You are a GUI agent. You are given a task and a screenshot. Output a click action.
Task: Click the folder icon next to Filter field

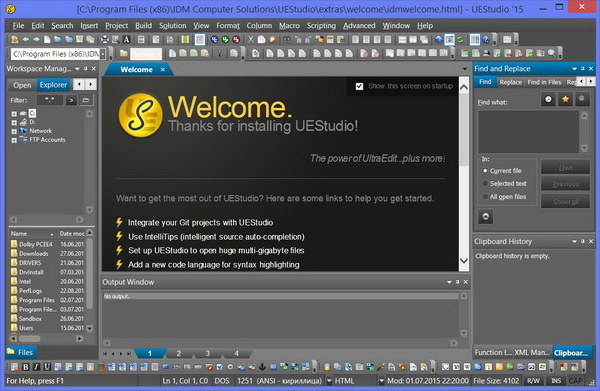tap(86, 100)
